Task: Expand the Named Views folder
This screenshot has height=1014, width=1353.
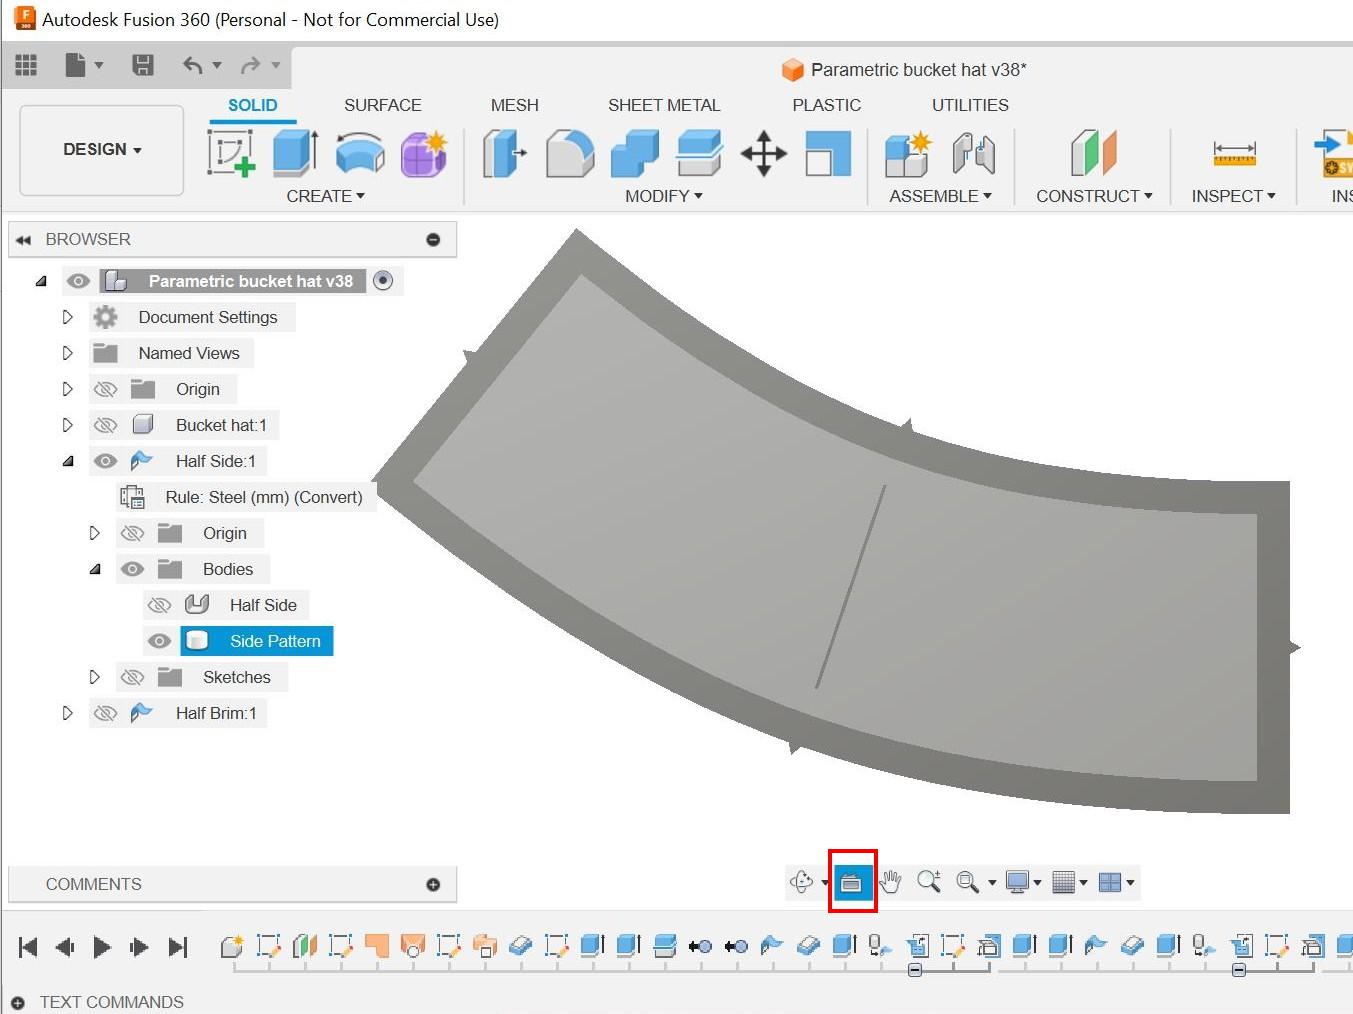Action: pyautogui.click(x=68, y=353)
